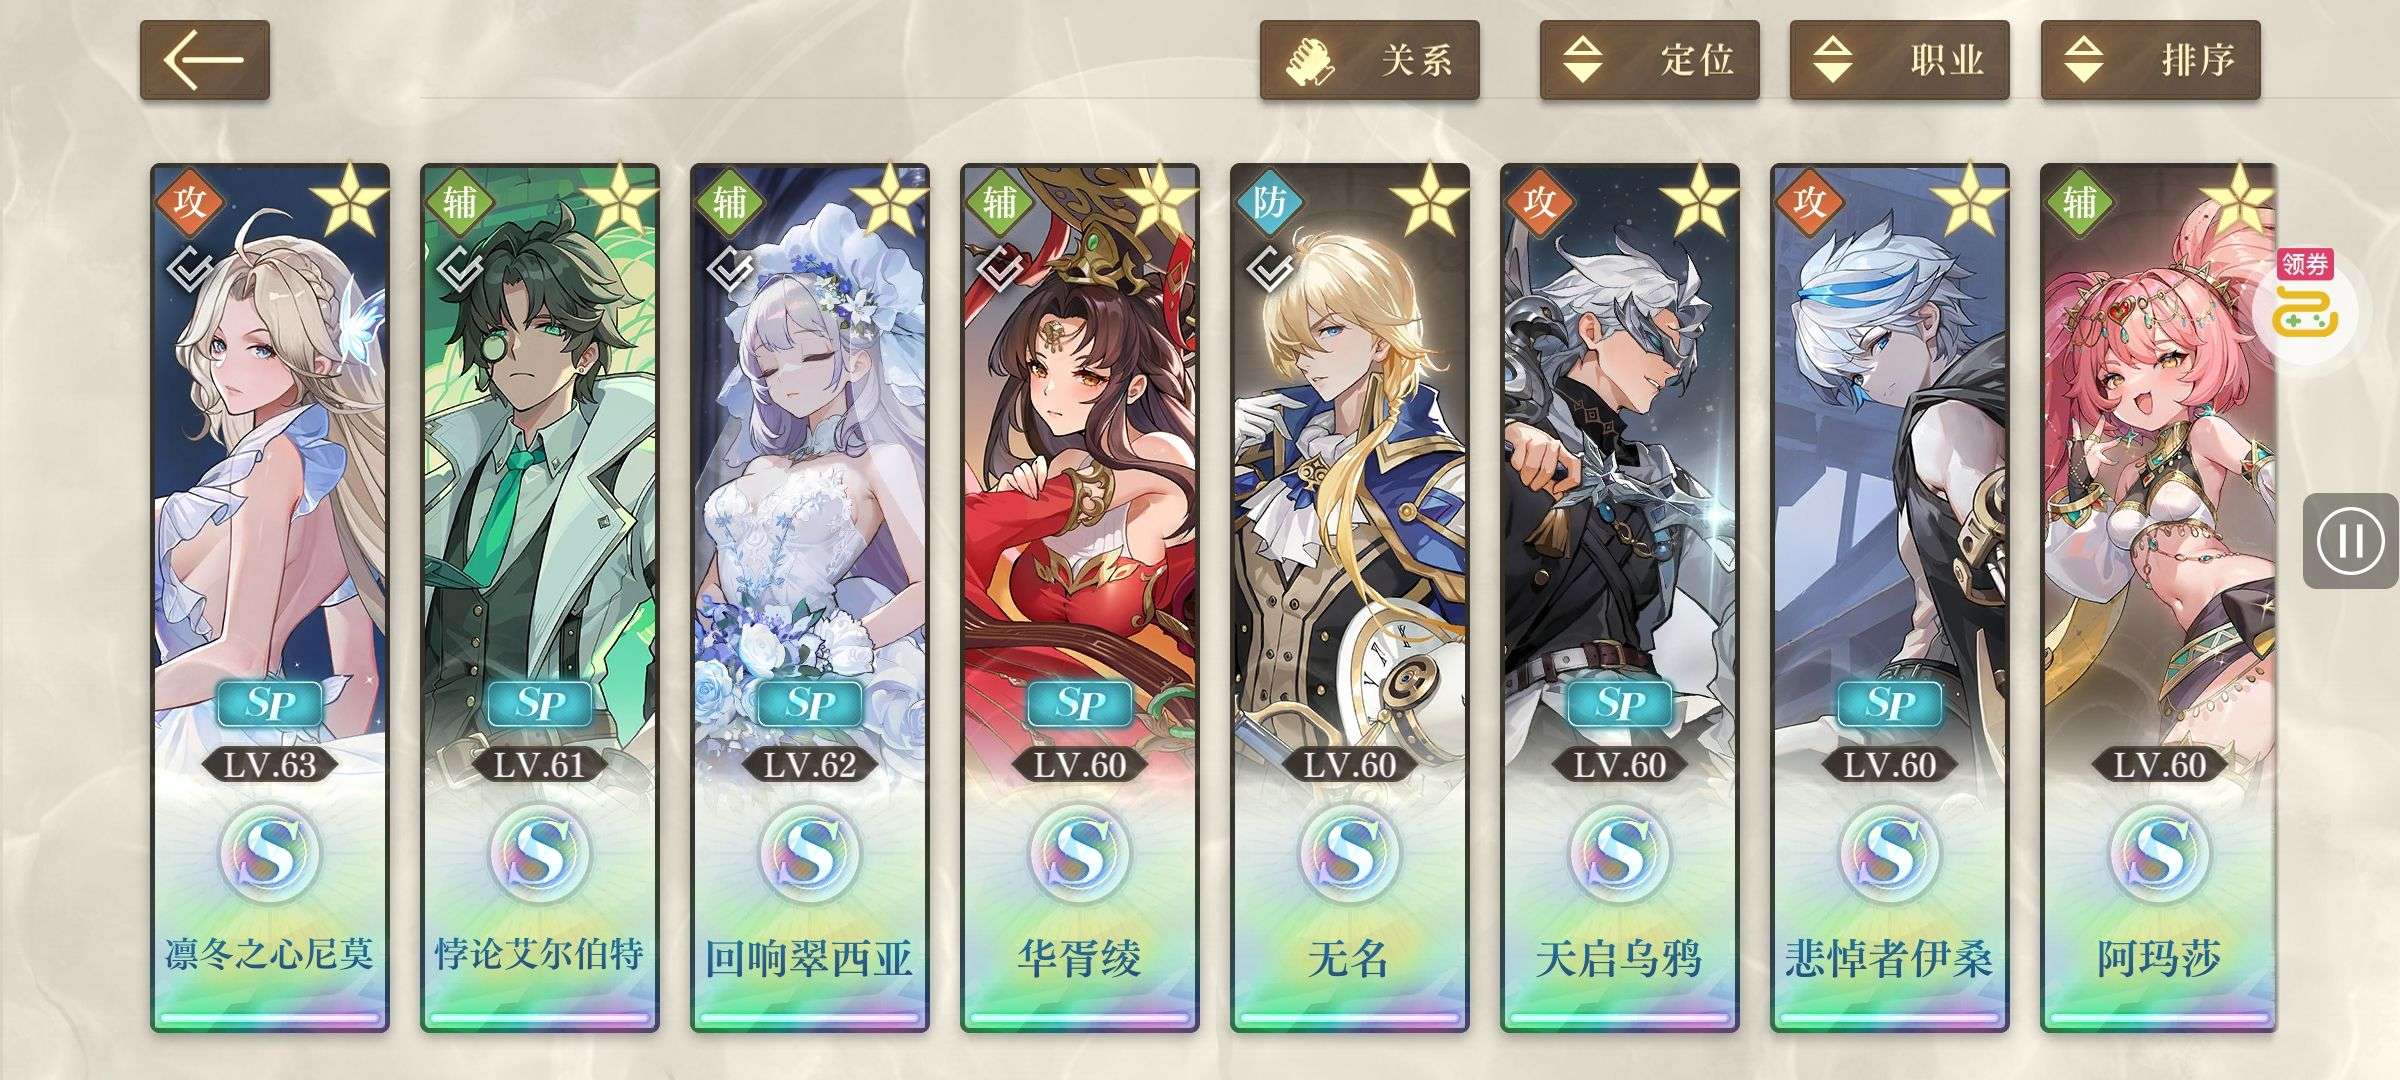Tap the S rank emblem of 华胥绫
This screenshot has width=2400, height=1080.
click(1080, 853)
